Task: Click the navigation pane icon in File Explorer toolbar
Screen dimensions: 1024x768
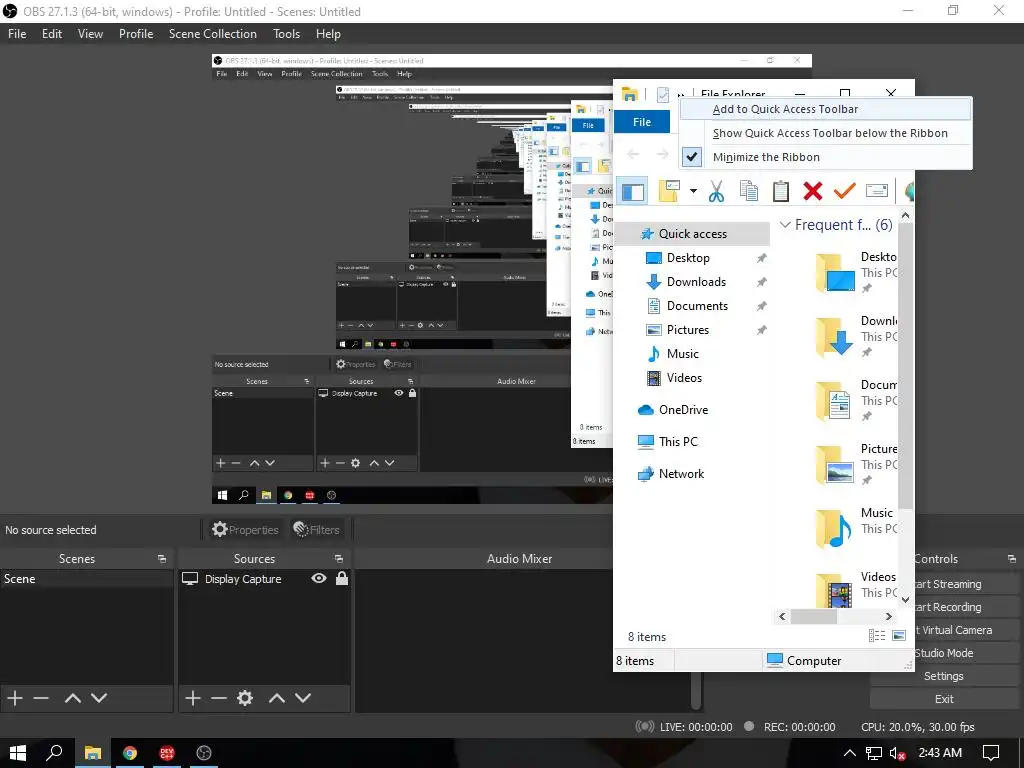Action: (632, 191)
